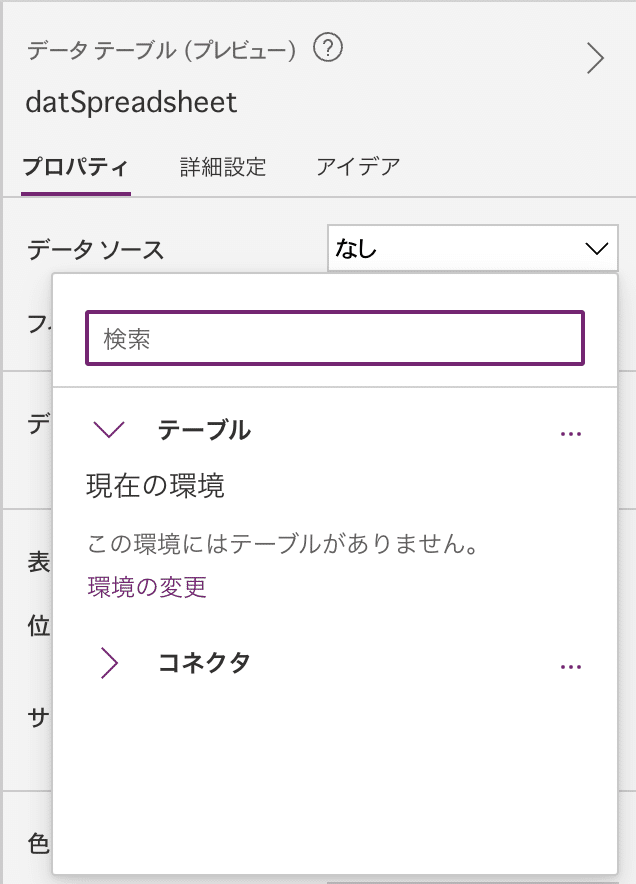Open more options for コネクタ section
Screen dimensions: 636x884
pyautogui.click(x=571, y=666)
